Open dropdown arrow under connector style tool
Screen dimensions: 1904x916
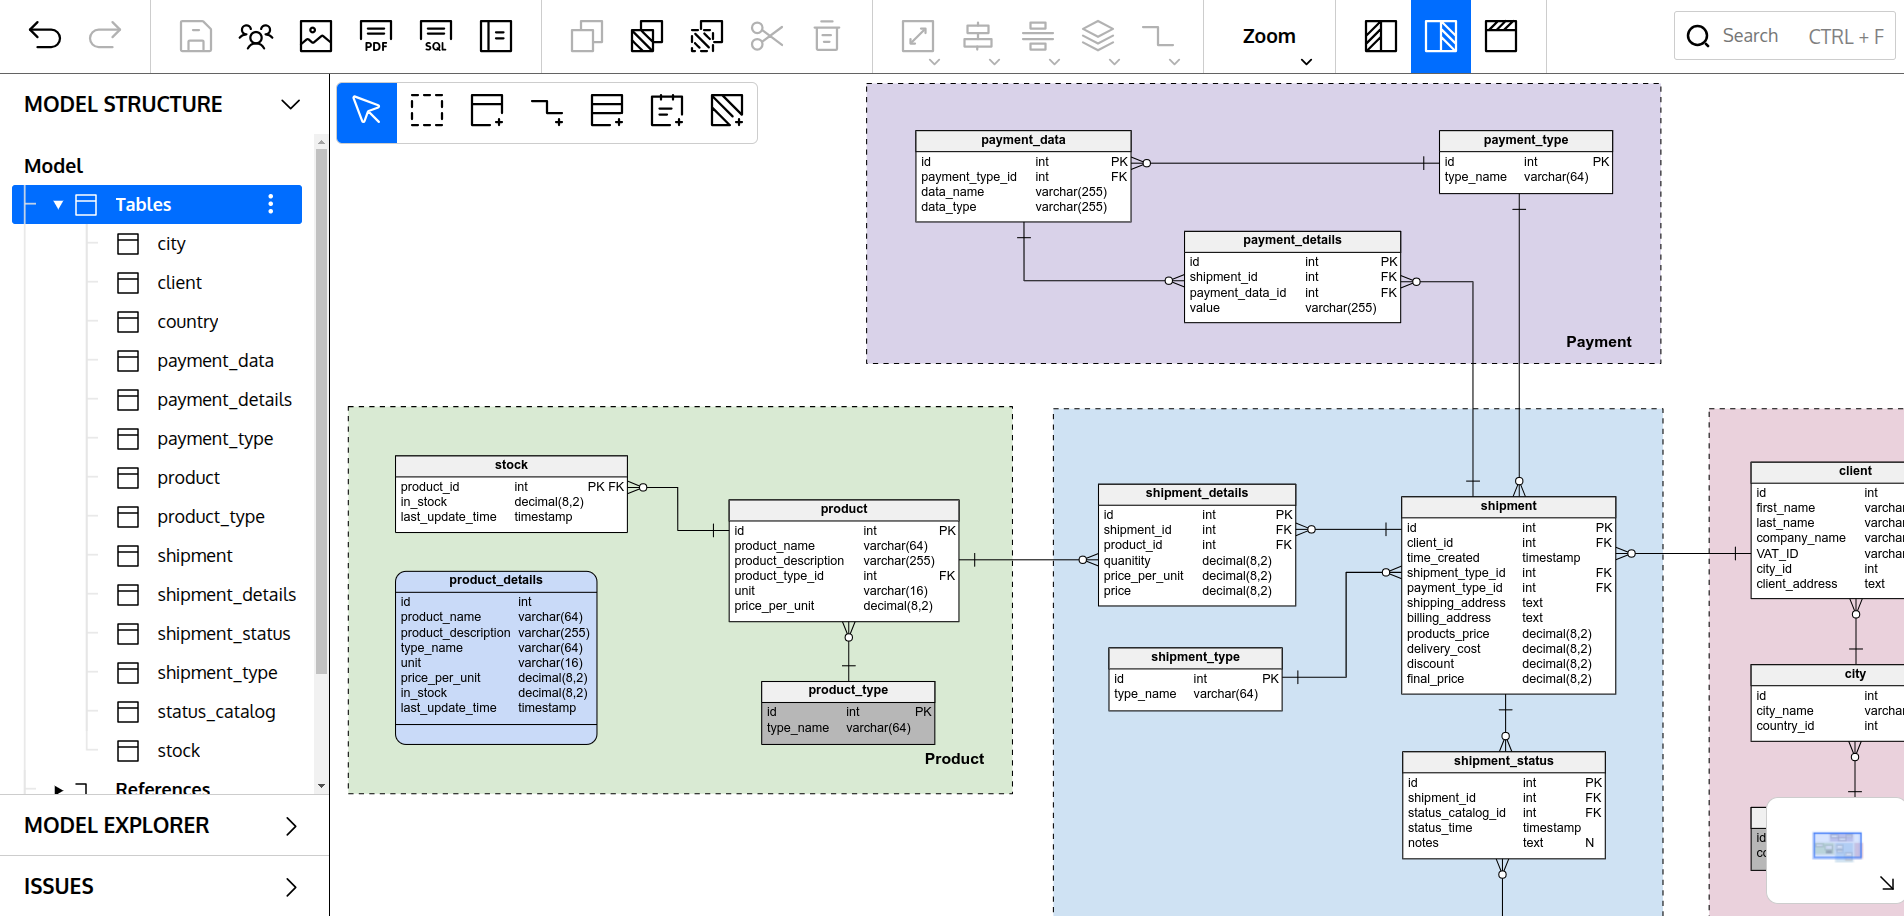pos(1174,62)
